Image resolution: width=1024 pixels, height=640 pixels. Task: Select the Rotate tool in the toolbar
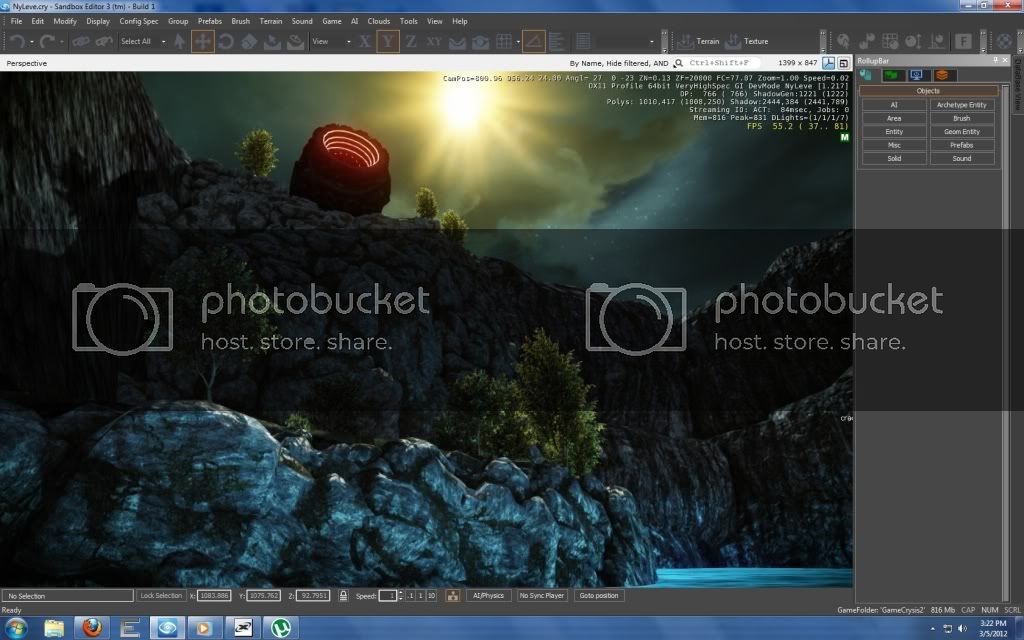(x=225, y=41)
